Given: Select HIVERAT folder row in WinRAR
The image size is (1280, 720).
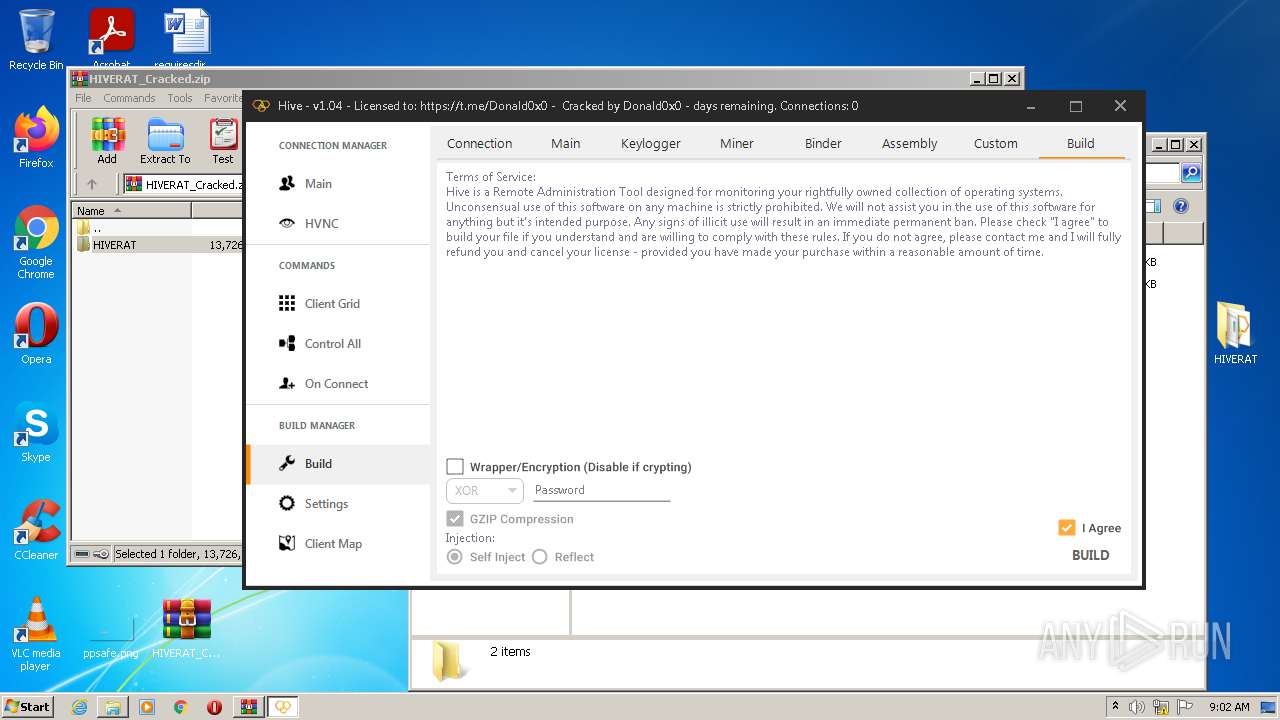Looking at the screenshot, I should 157,245.
